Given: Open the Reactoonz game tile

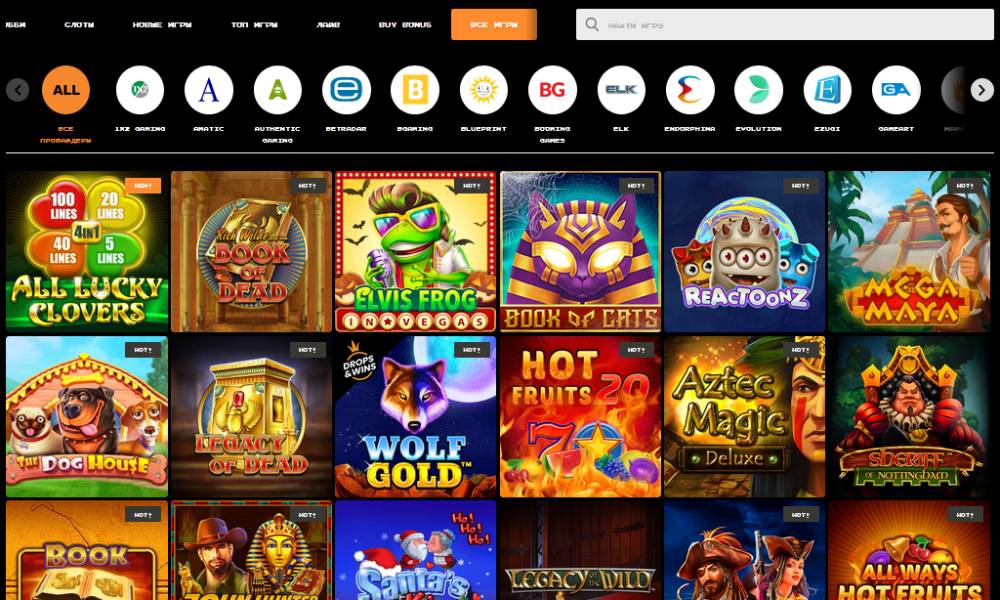Looking at the screenshot, I should 744,251.
